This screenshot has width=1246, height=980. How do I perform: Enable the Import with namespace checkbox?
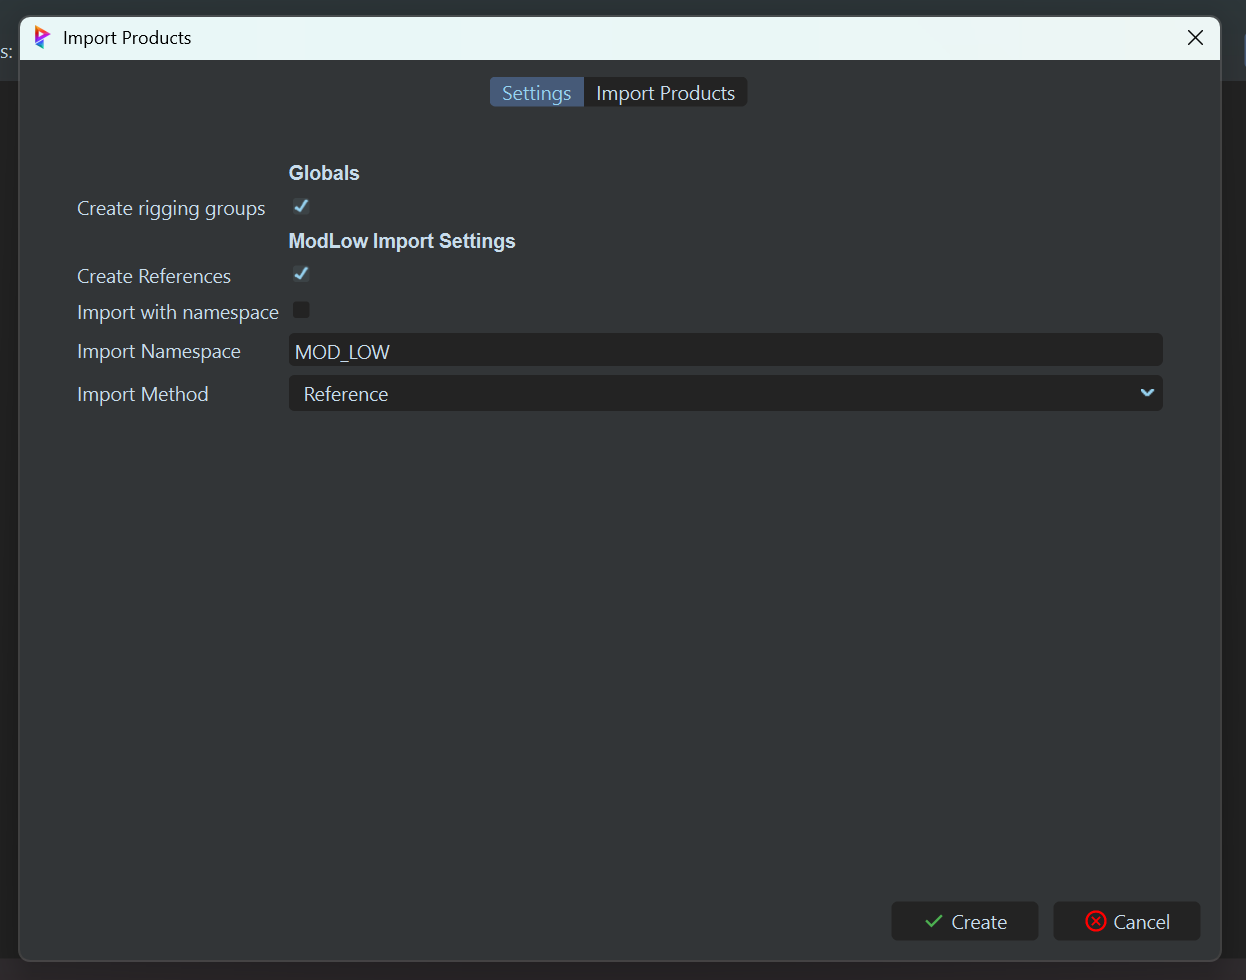click(301, 311)
